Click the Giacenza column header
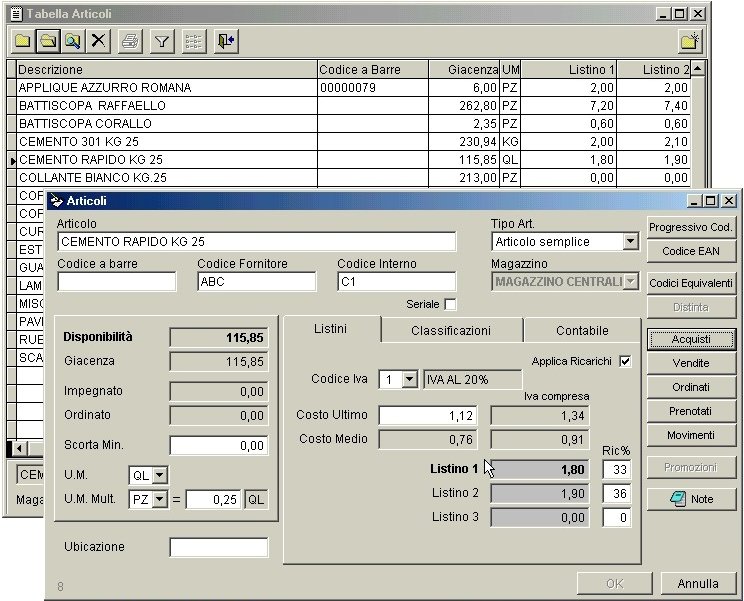 465,69
